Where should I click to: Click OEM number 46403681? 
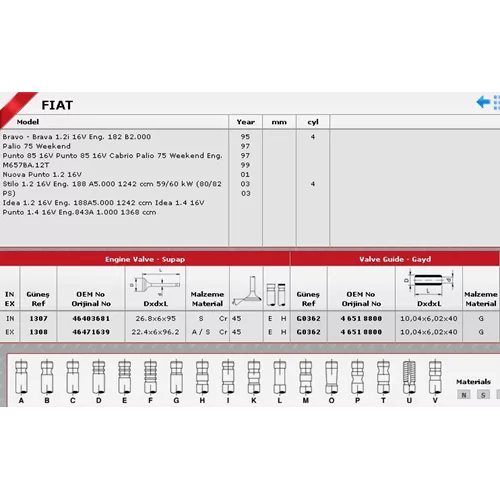(x=91, y=318)
